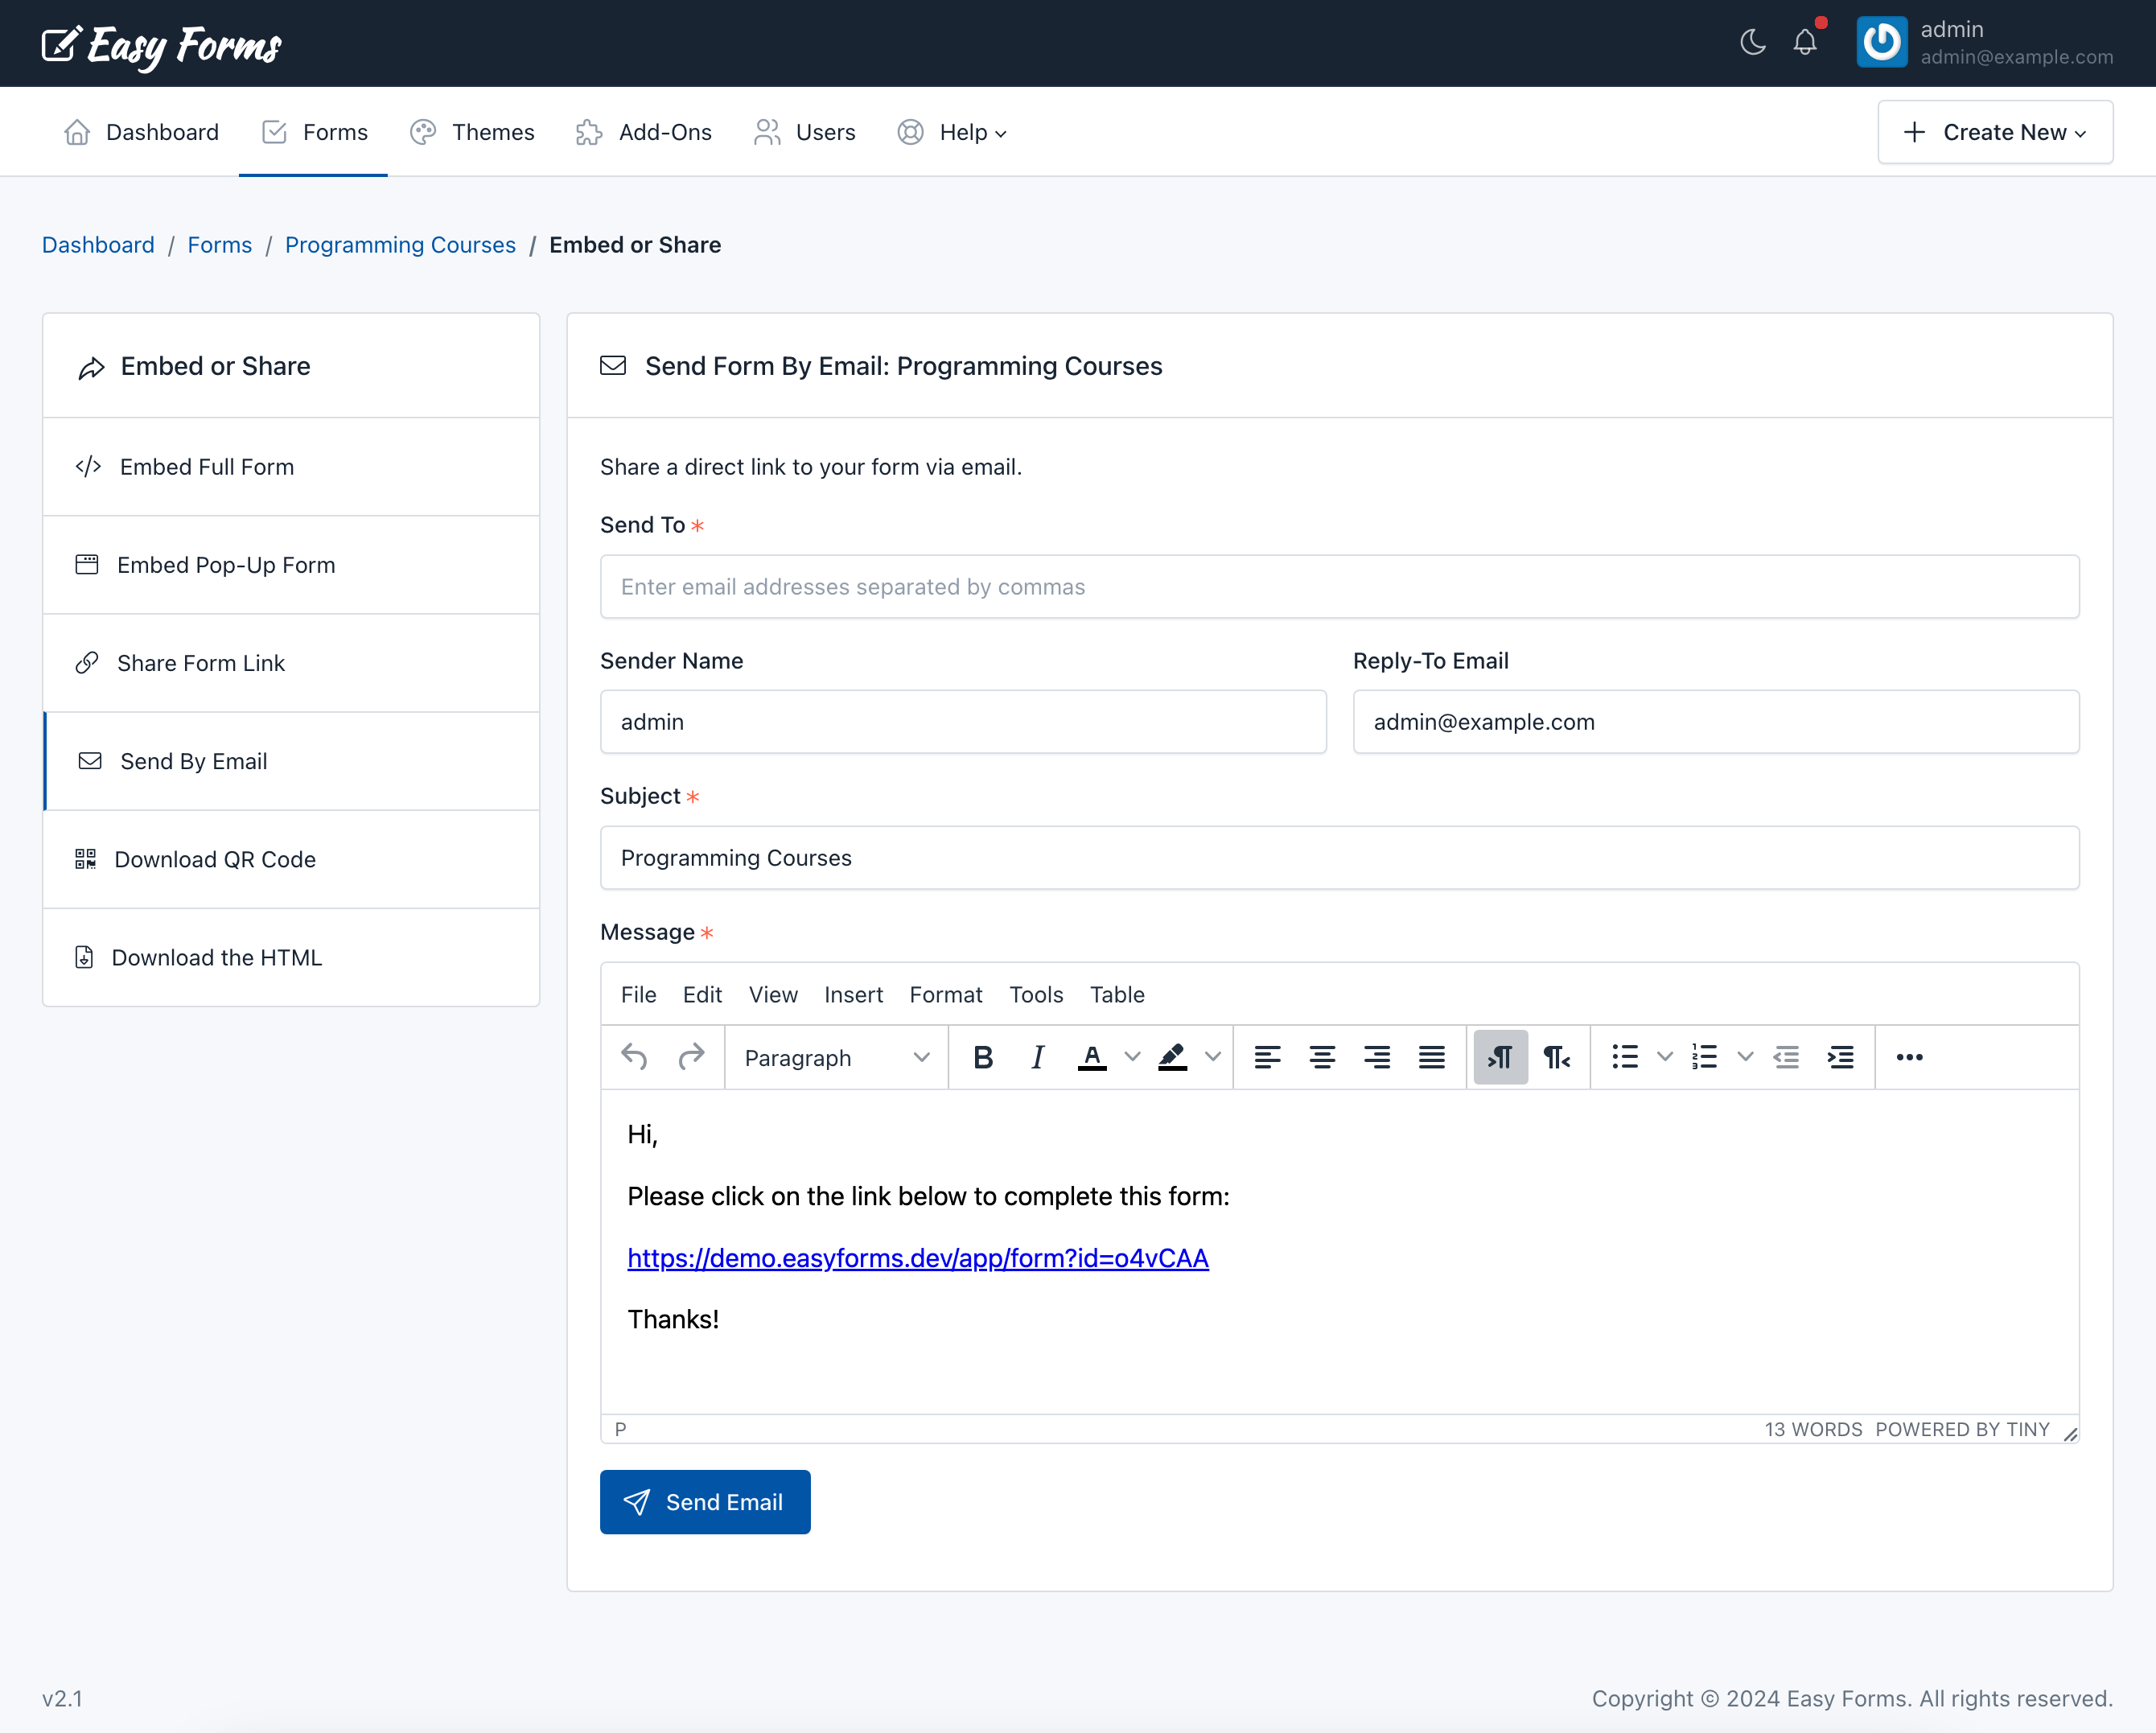
Task: Click Programming Courses breadcrumb link
Action: pos(400,245)
